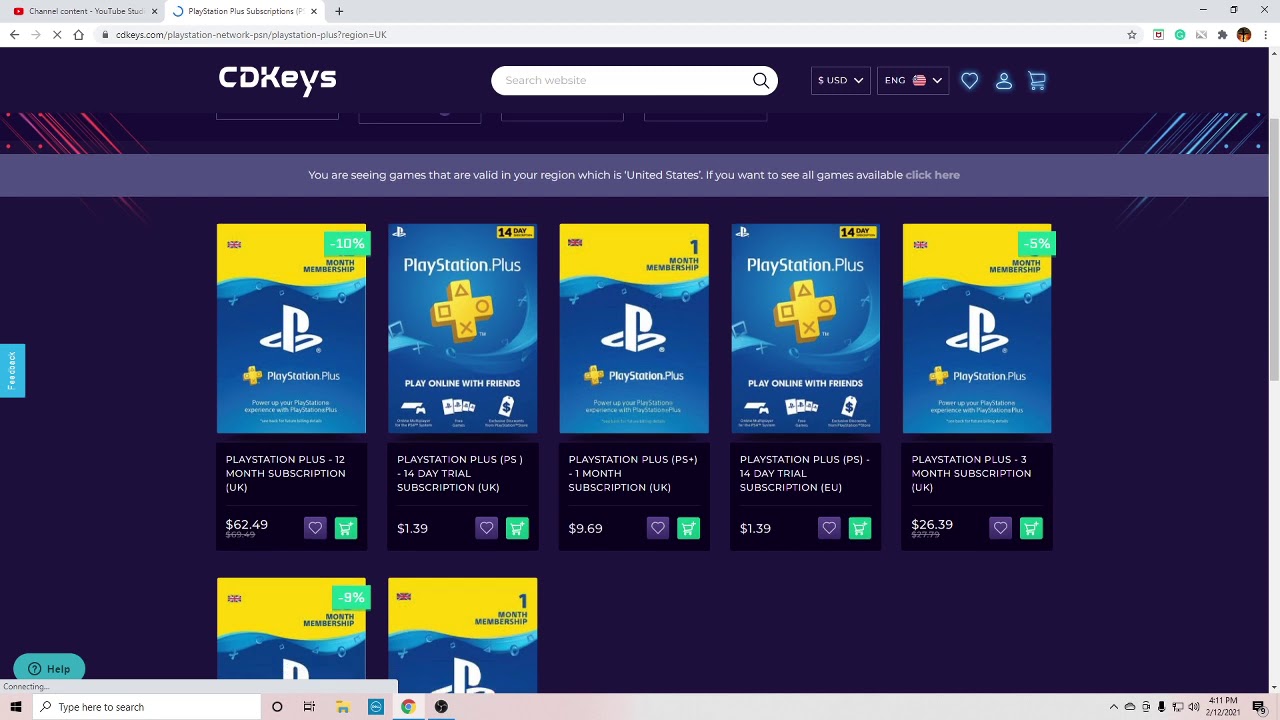Open Task View on taskbar
1280x720 pixels.
pyautogui.click(x=309, y=707)
